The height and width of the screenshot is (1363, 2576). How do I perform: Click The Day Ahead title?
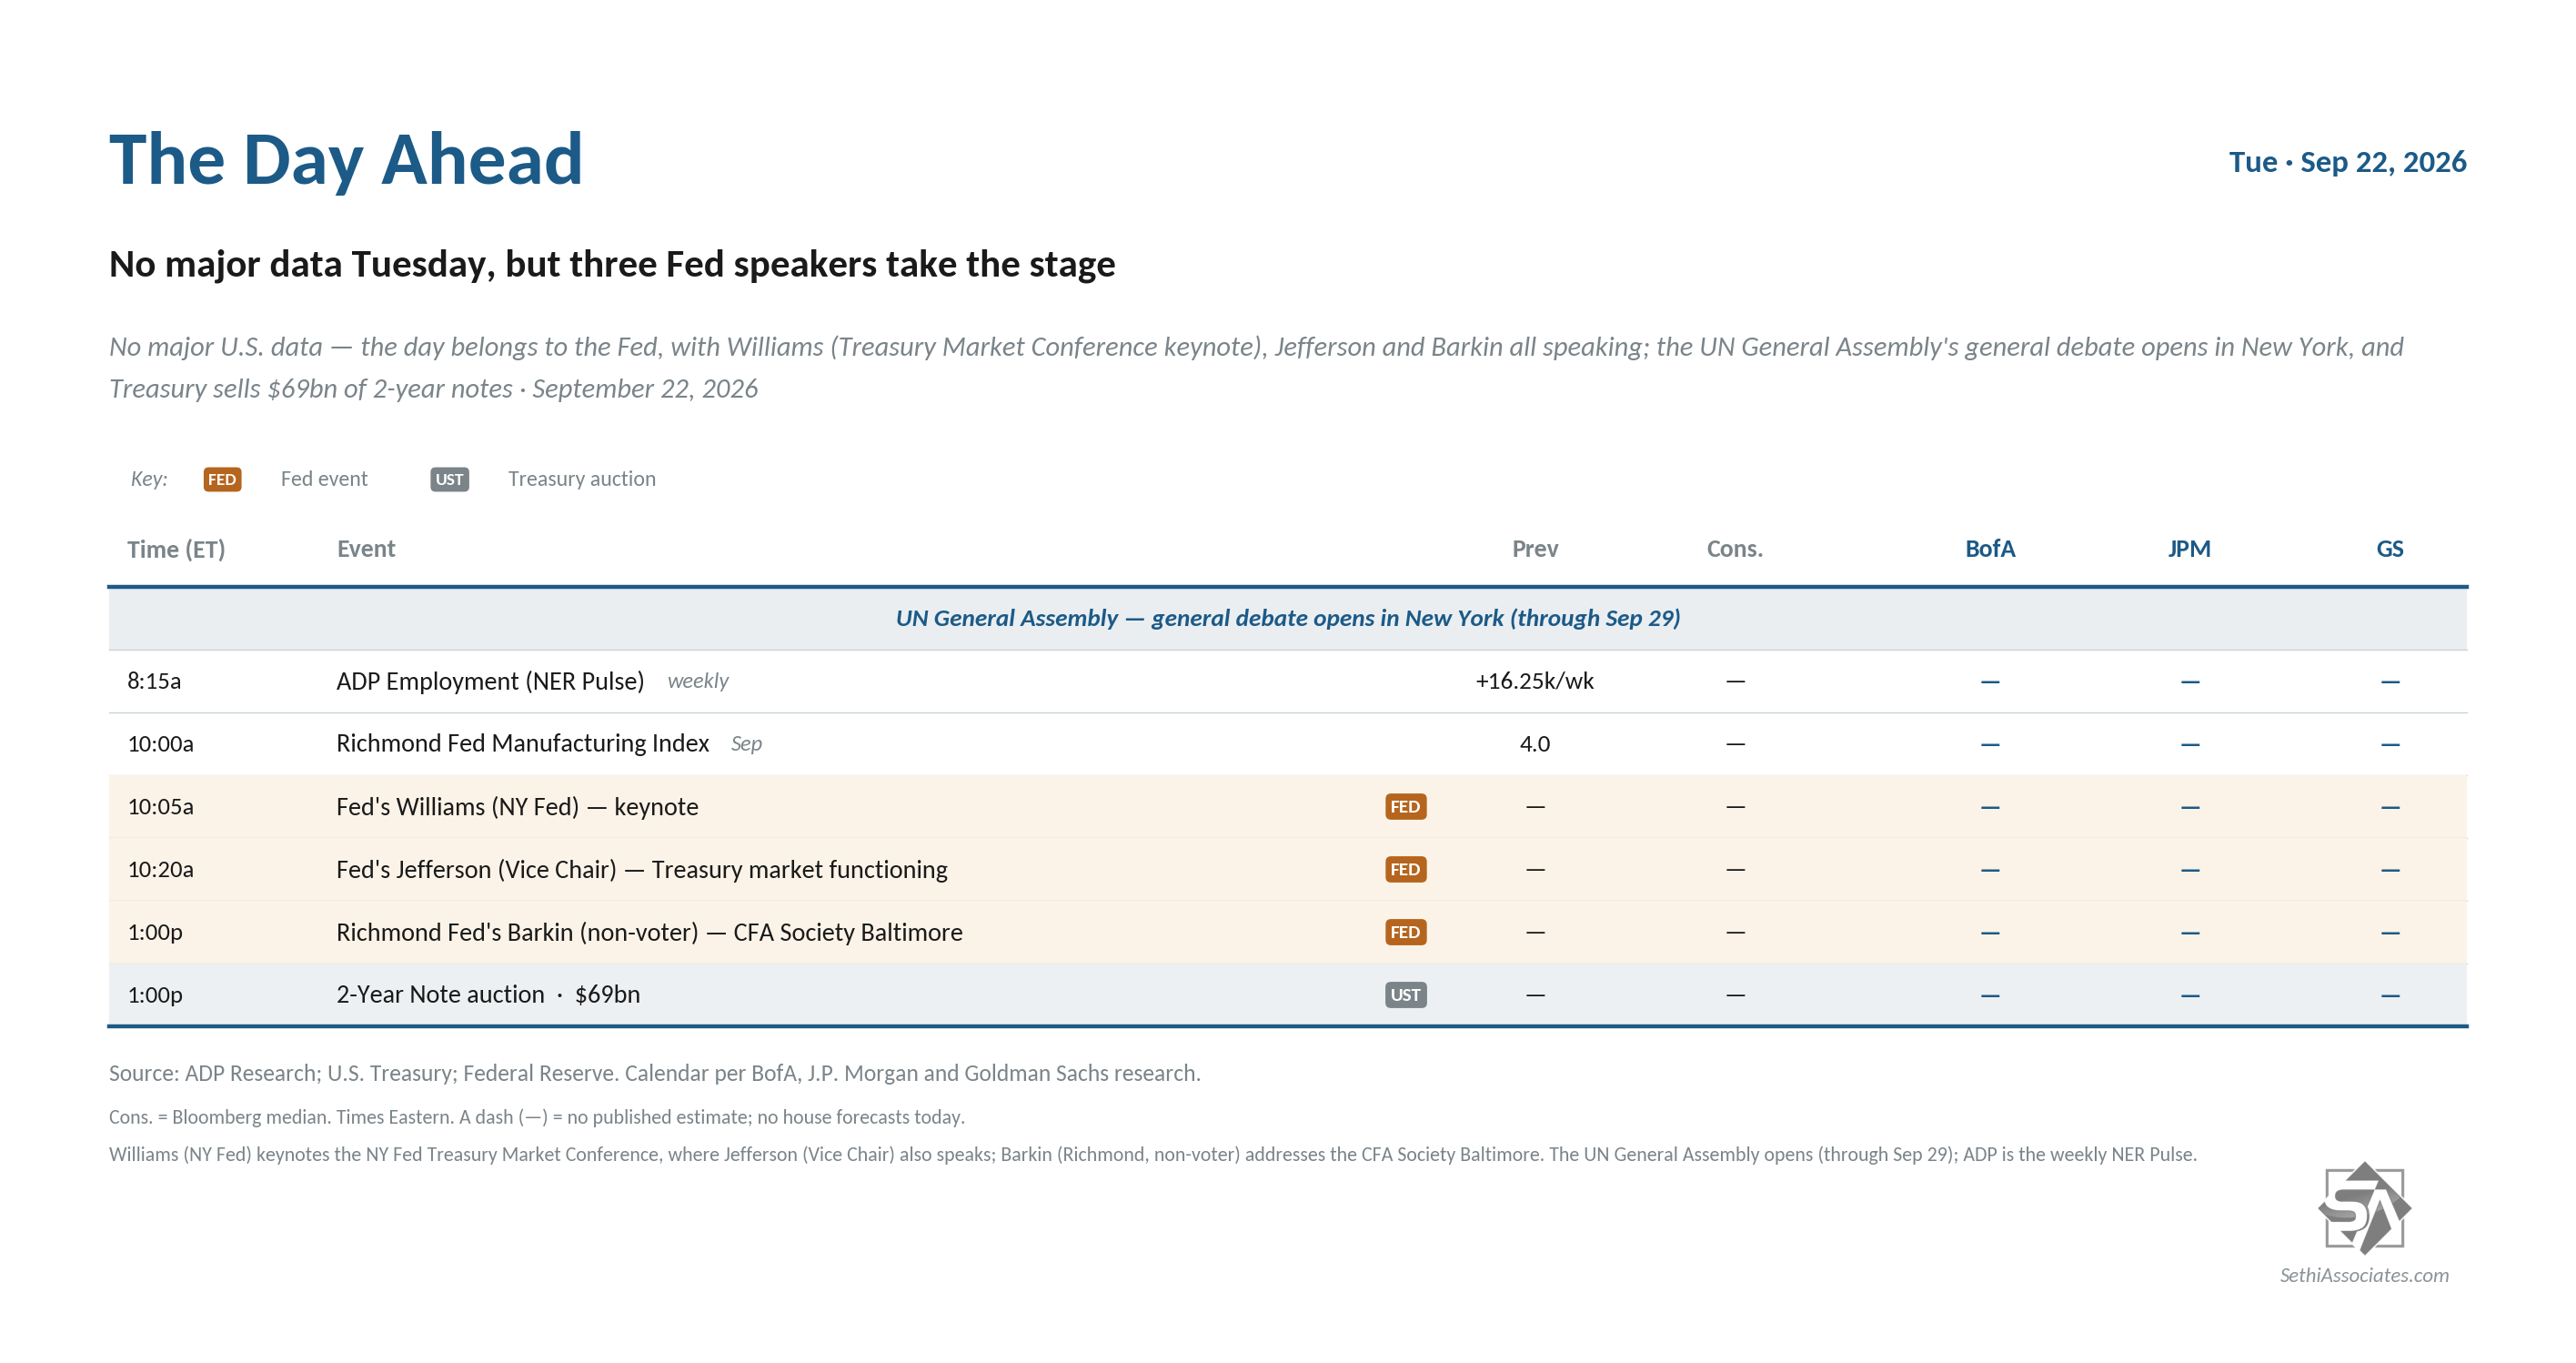coord(346,160)
